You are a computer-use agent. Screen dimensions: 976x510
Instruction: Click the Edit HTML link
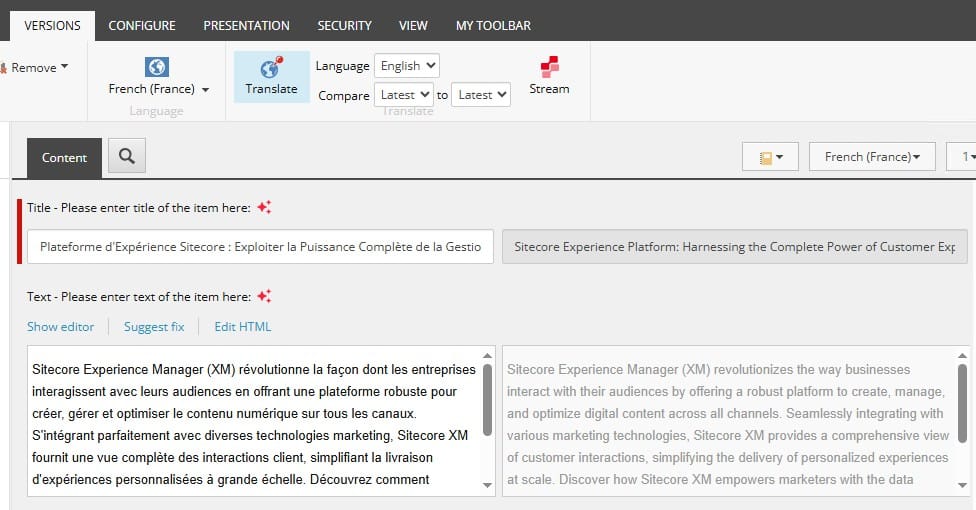(242, 327)
